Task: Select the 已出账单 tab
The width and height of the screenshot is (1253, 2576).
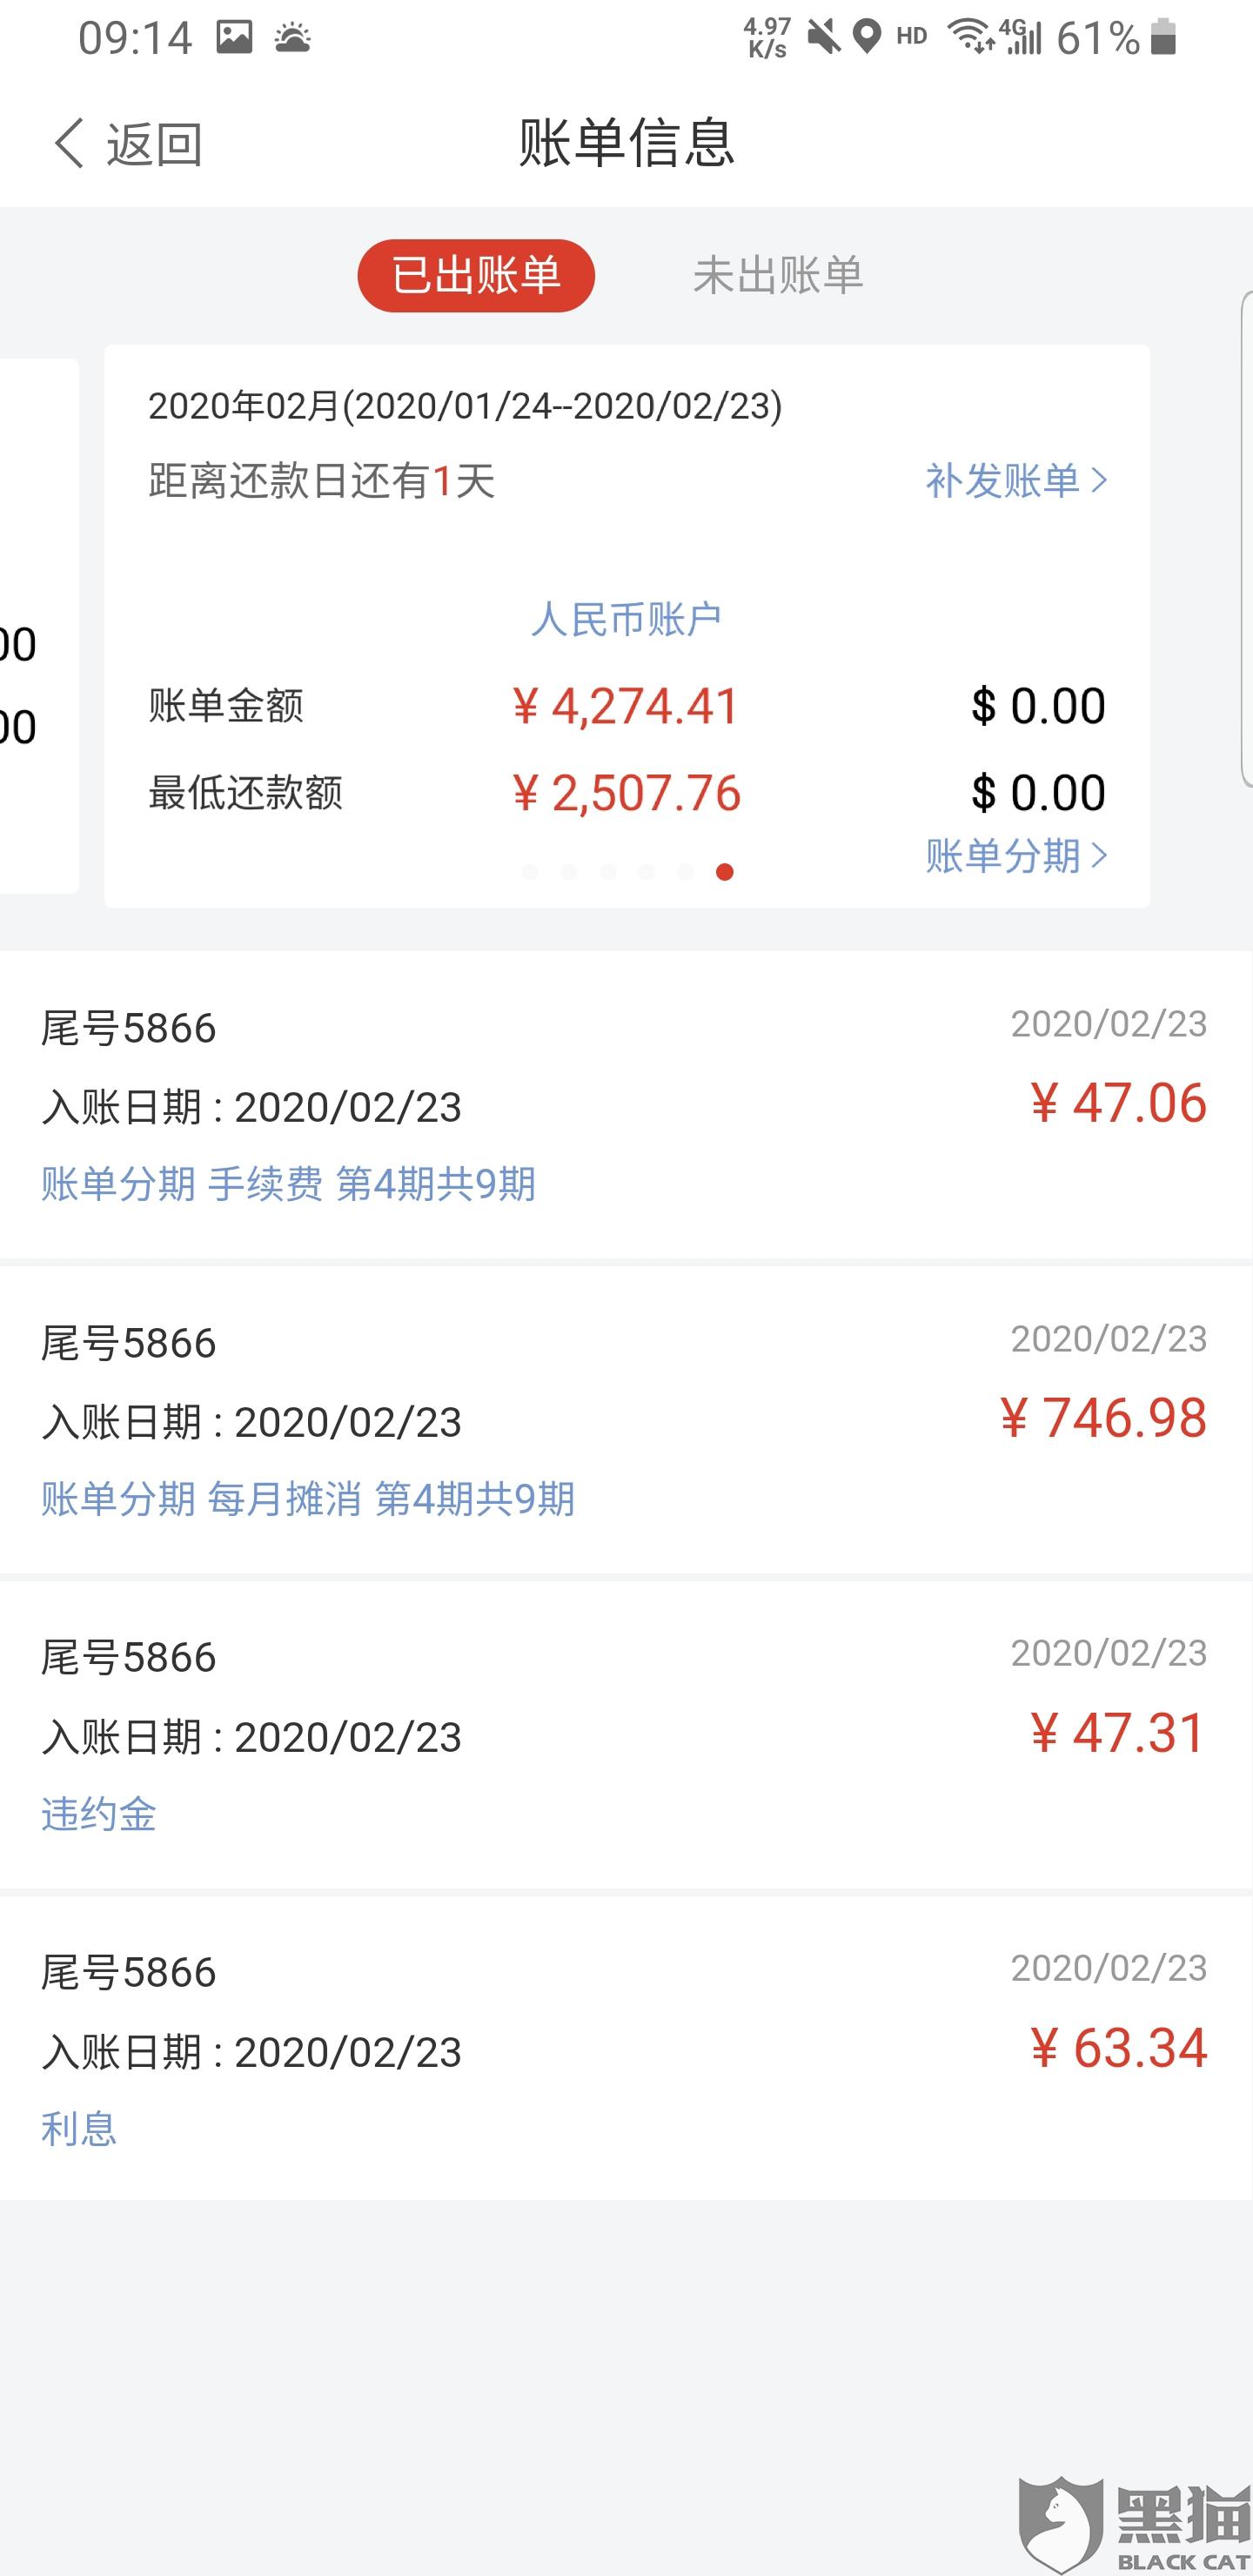Action: click(x=476, y=275)
